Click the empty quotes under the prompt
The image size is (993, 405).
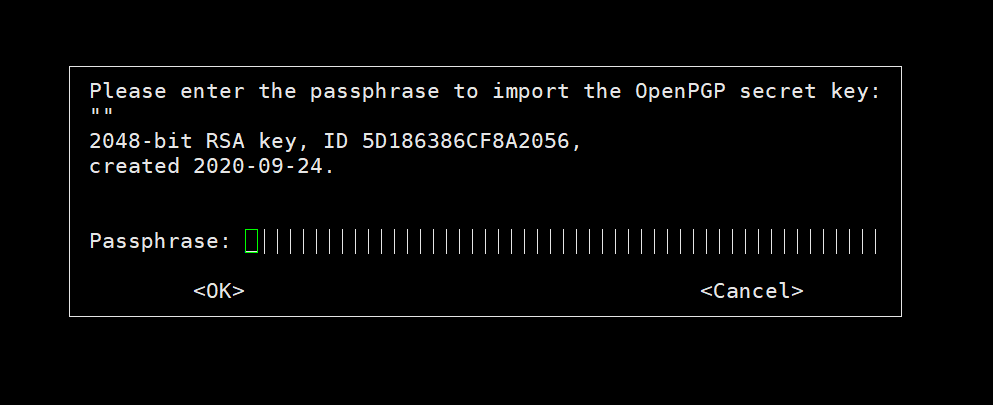(101, 113)
